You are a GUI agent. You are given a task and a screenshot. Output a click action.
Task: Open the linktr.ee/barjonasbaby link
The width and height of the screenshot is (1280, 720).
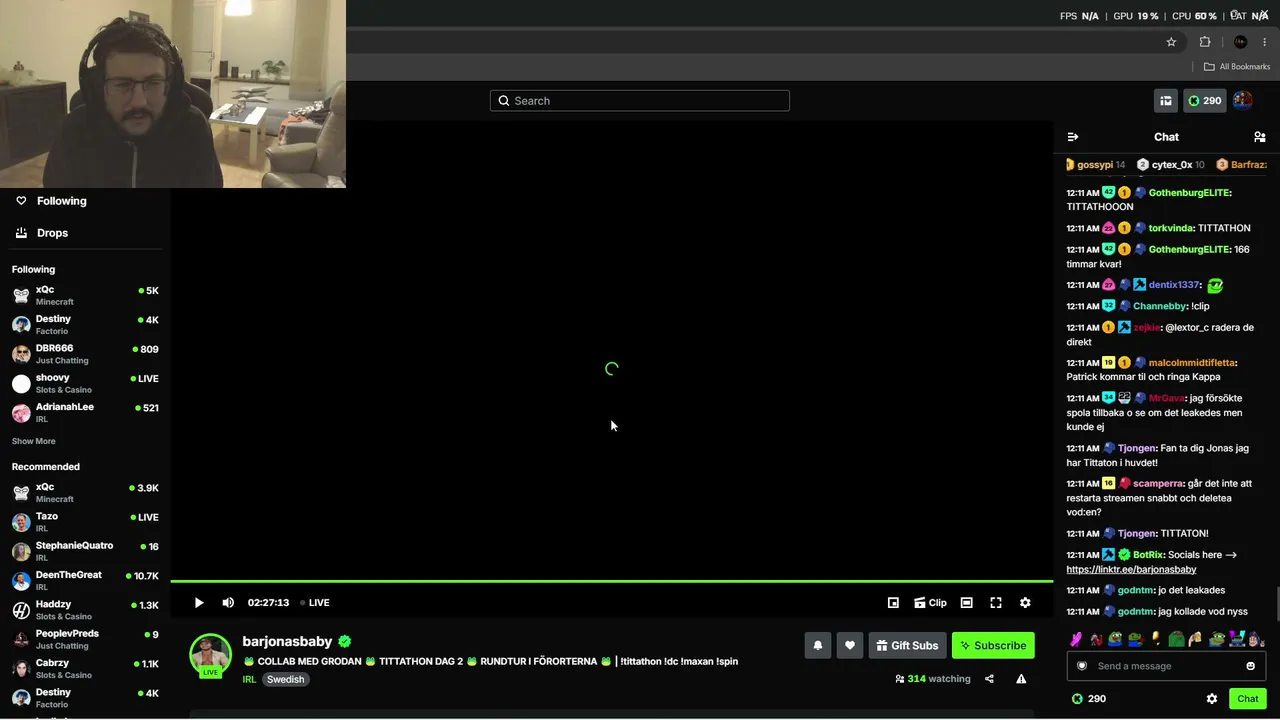click(x=1131, y=570)
